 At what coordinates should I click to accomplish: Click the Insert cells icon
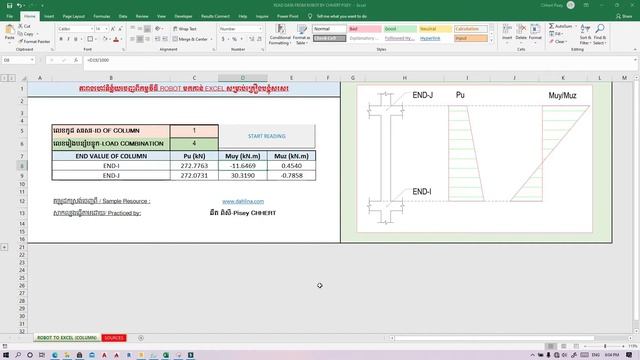507,30
